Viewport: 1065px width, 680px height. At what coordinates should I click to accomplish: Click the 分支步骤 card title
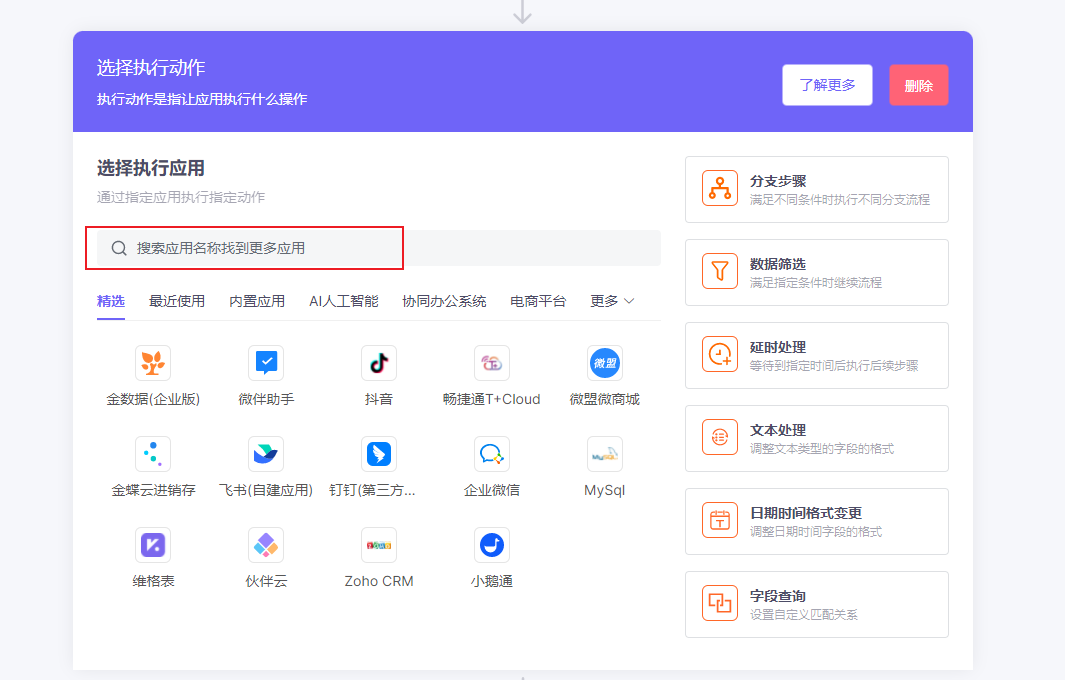point(778,181)
